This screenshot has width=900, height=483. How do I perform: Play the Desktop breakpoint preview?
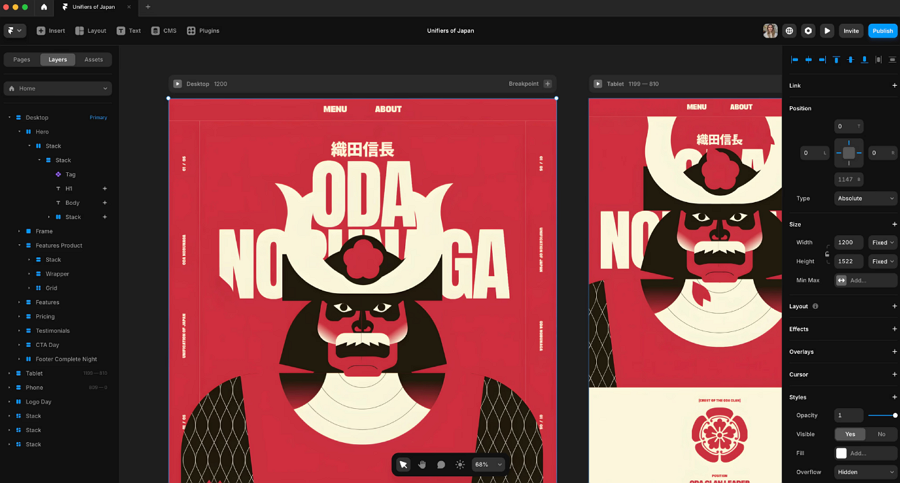tap(177, 84)
